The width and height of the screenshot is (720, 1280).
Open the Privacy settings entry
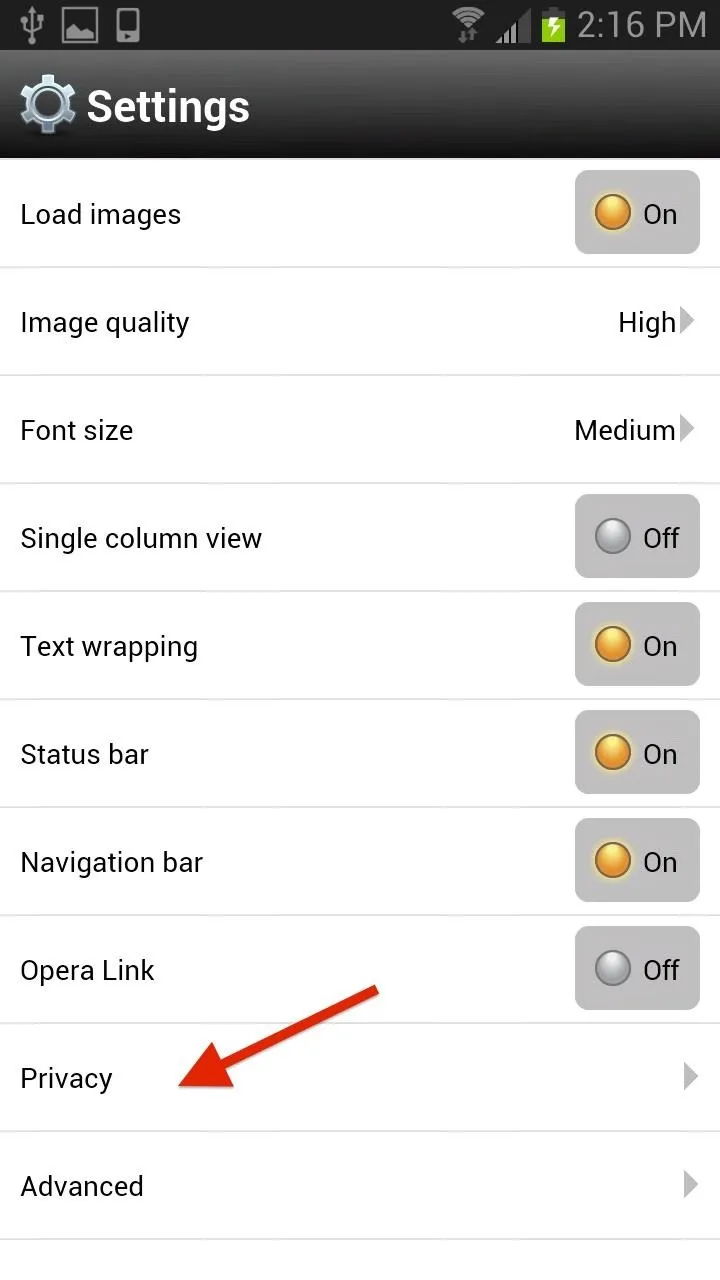coord(360,1078)
